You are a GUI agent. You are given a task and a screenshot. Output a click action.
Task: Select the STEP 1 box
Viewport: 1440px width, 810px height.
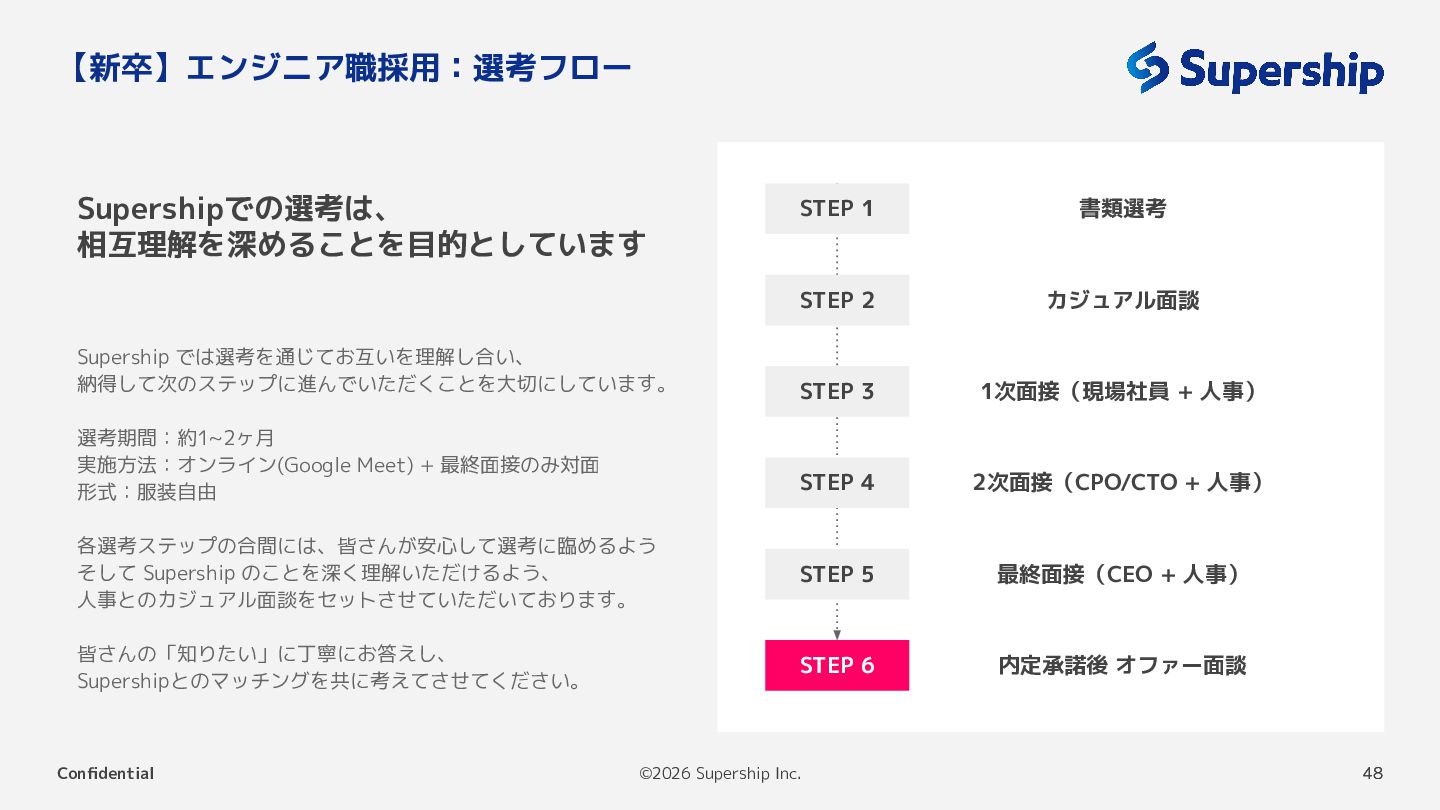pos(837,208)
